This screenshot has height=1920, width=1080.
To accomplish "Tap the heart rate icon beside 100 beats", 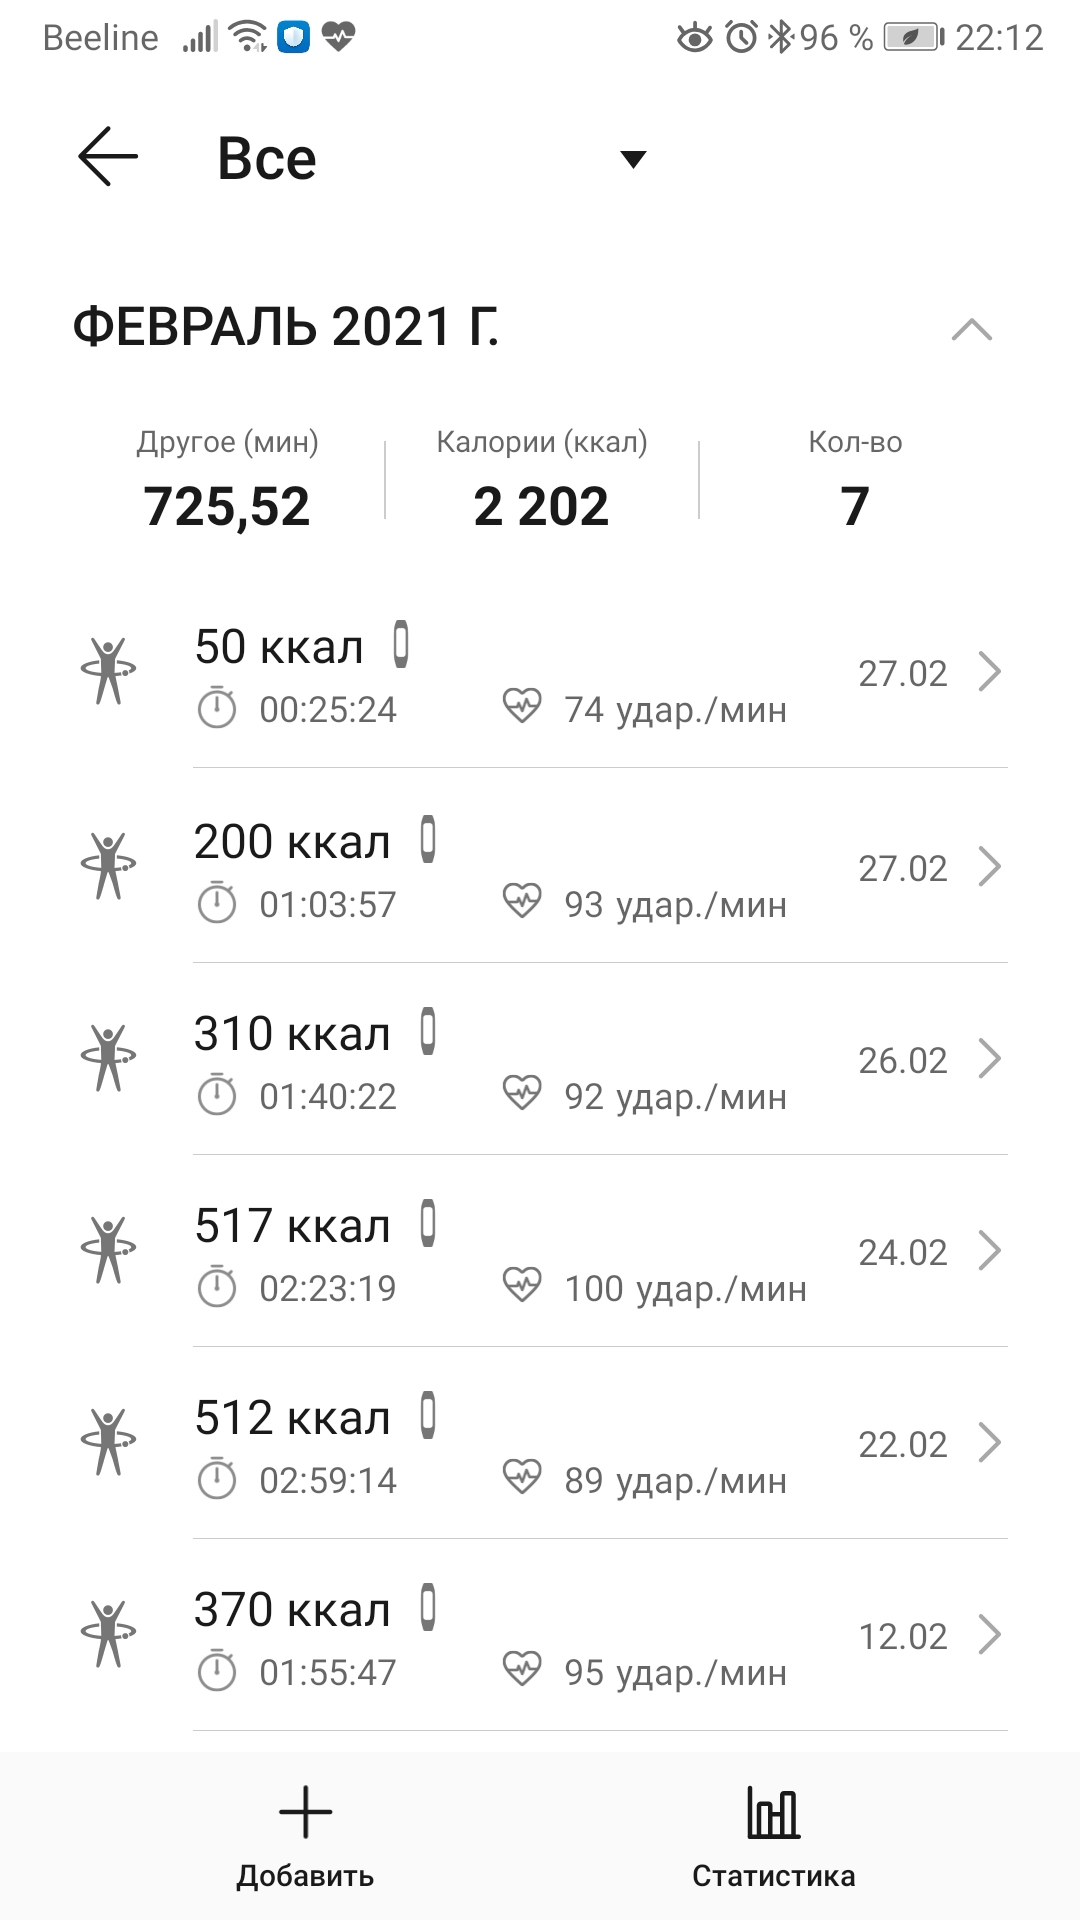I will [522, 1287].
